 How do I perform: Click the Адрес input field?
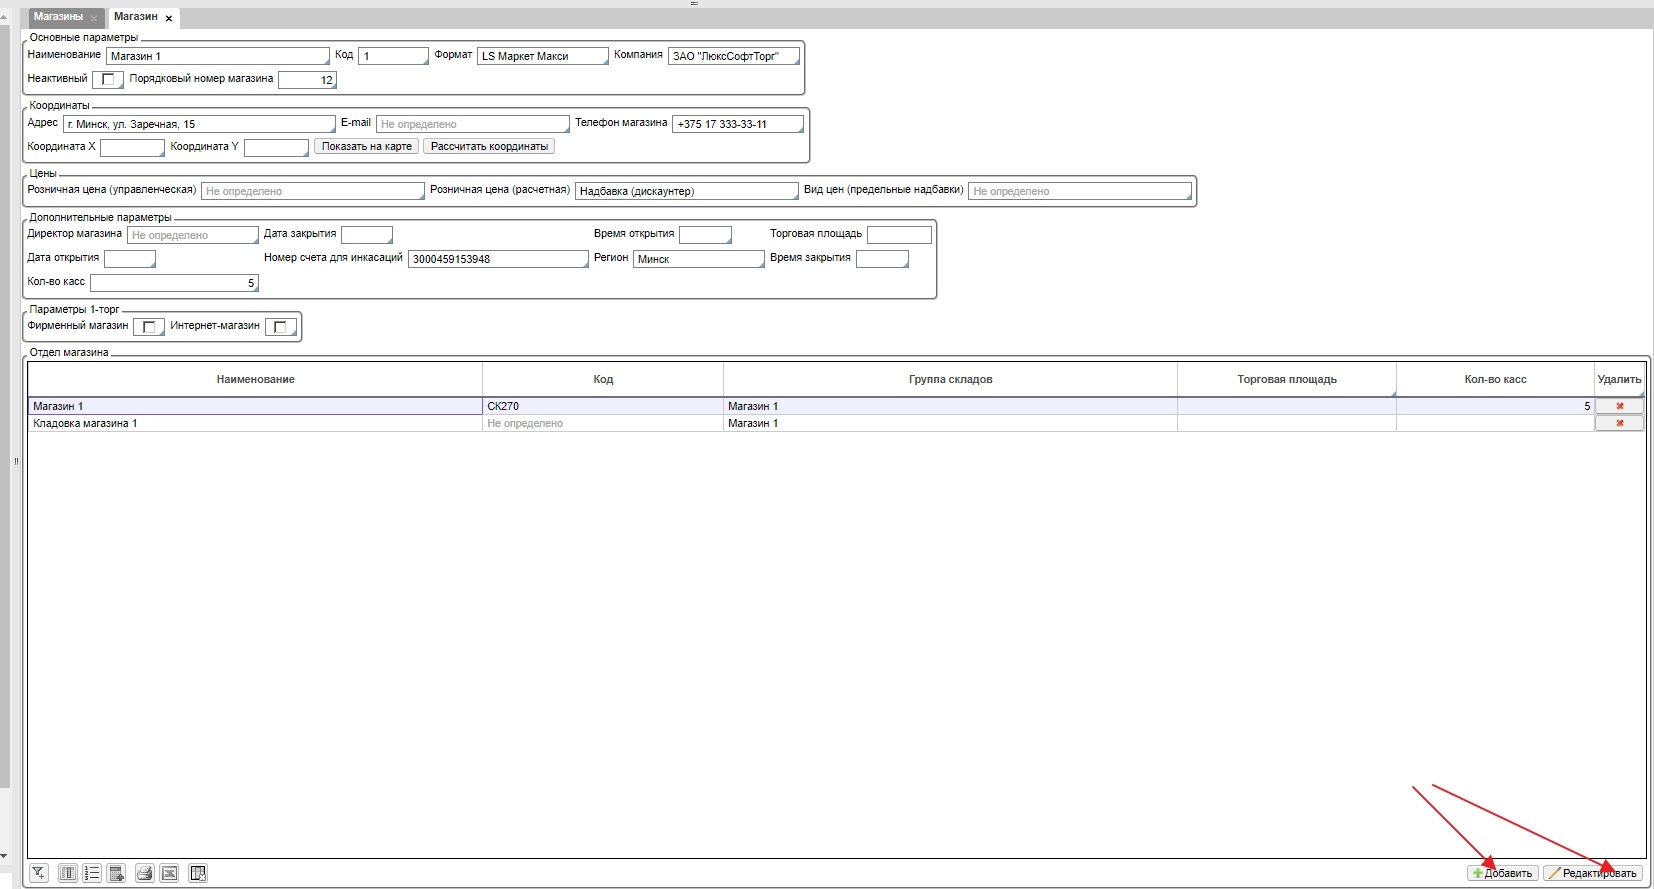[x=198, y=124]
